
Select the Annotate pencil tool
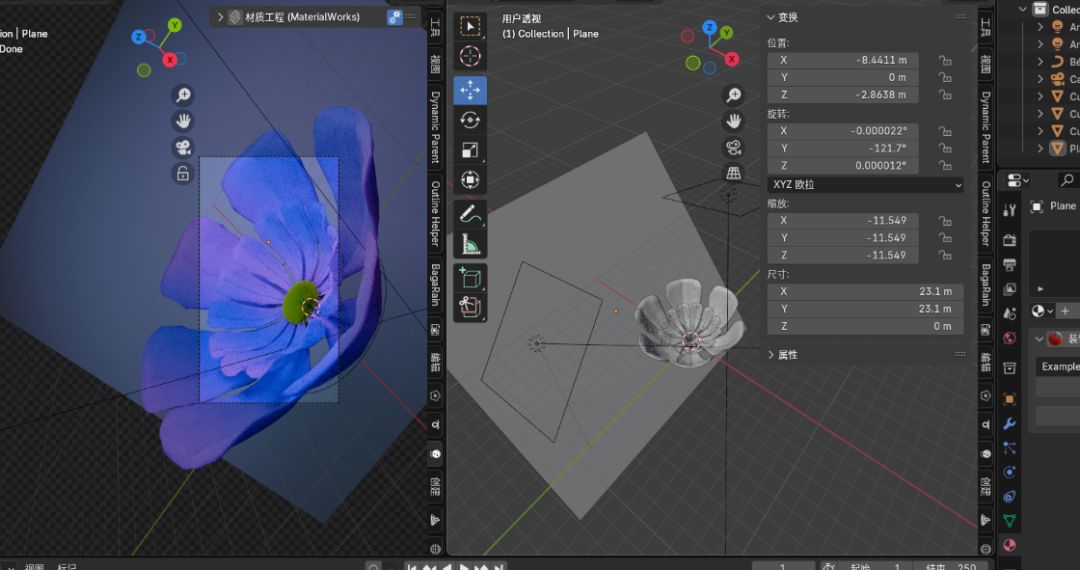[469, 213]
